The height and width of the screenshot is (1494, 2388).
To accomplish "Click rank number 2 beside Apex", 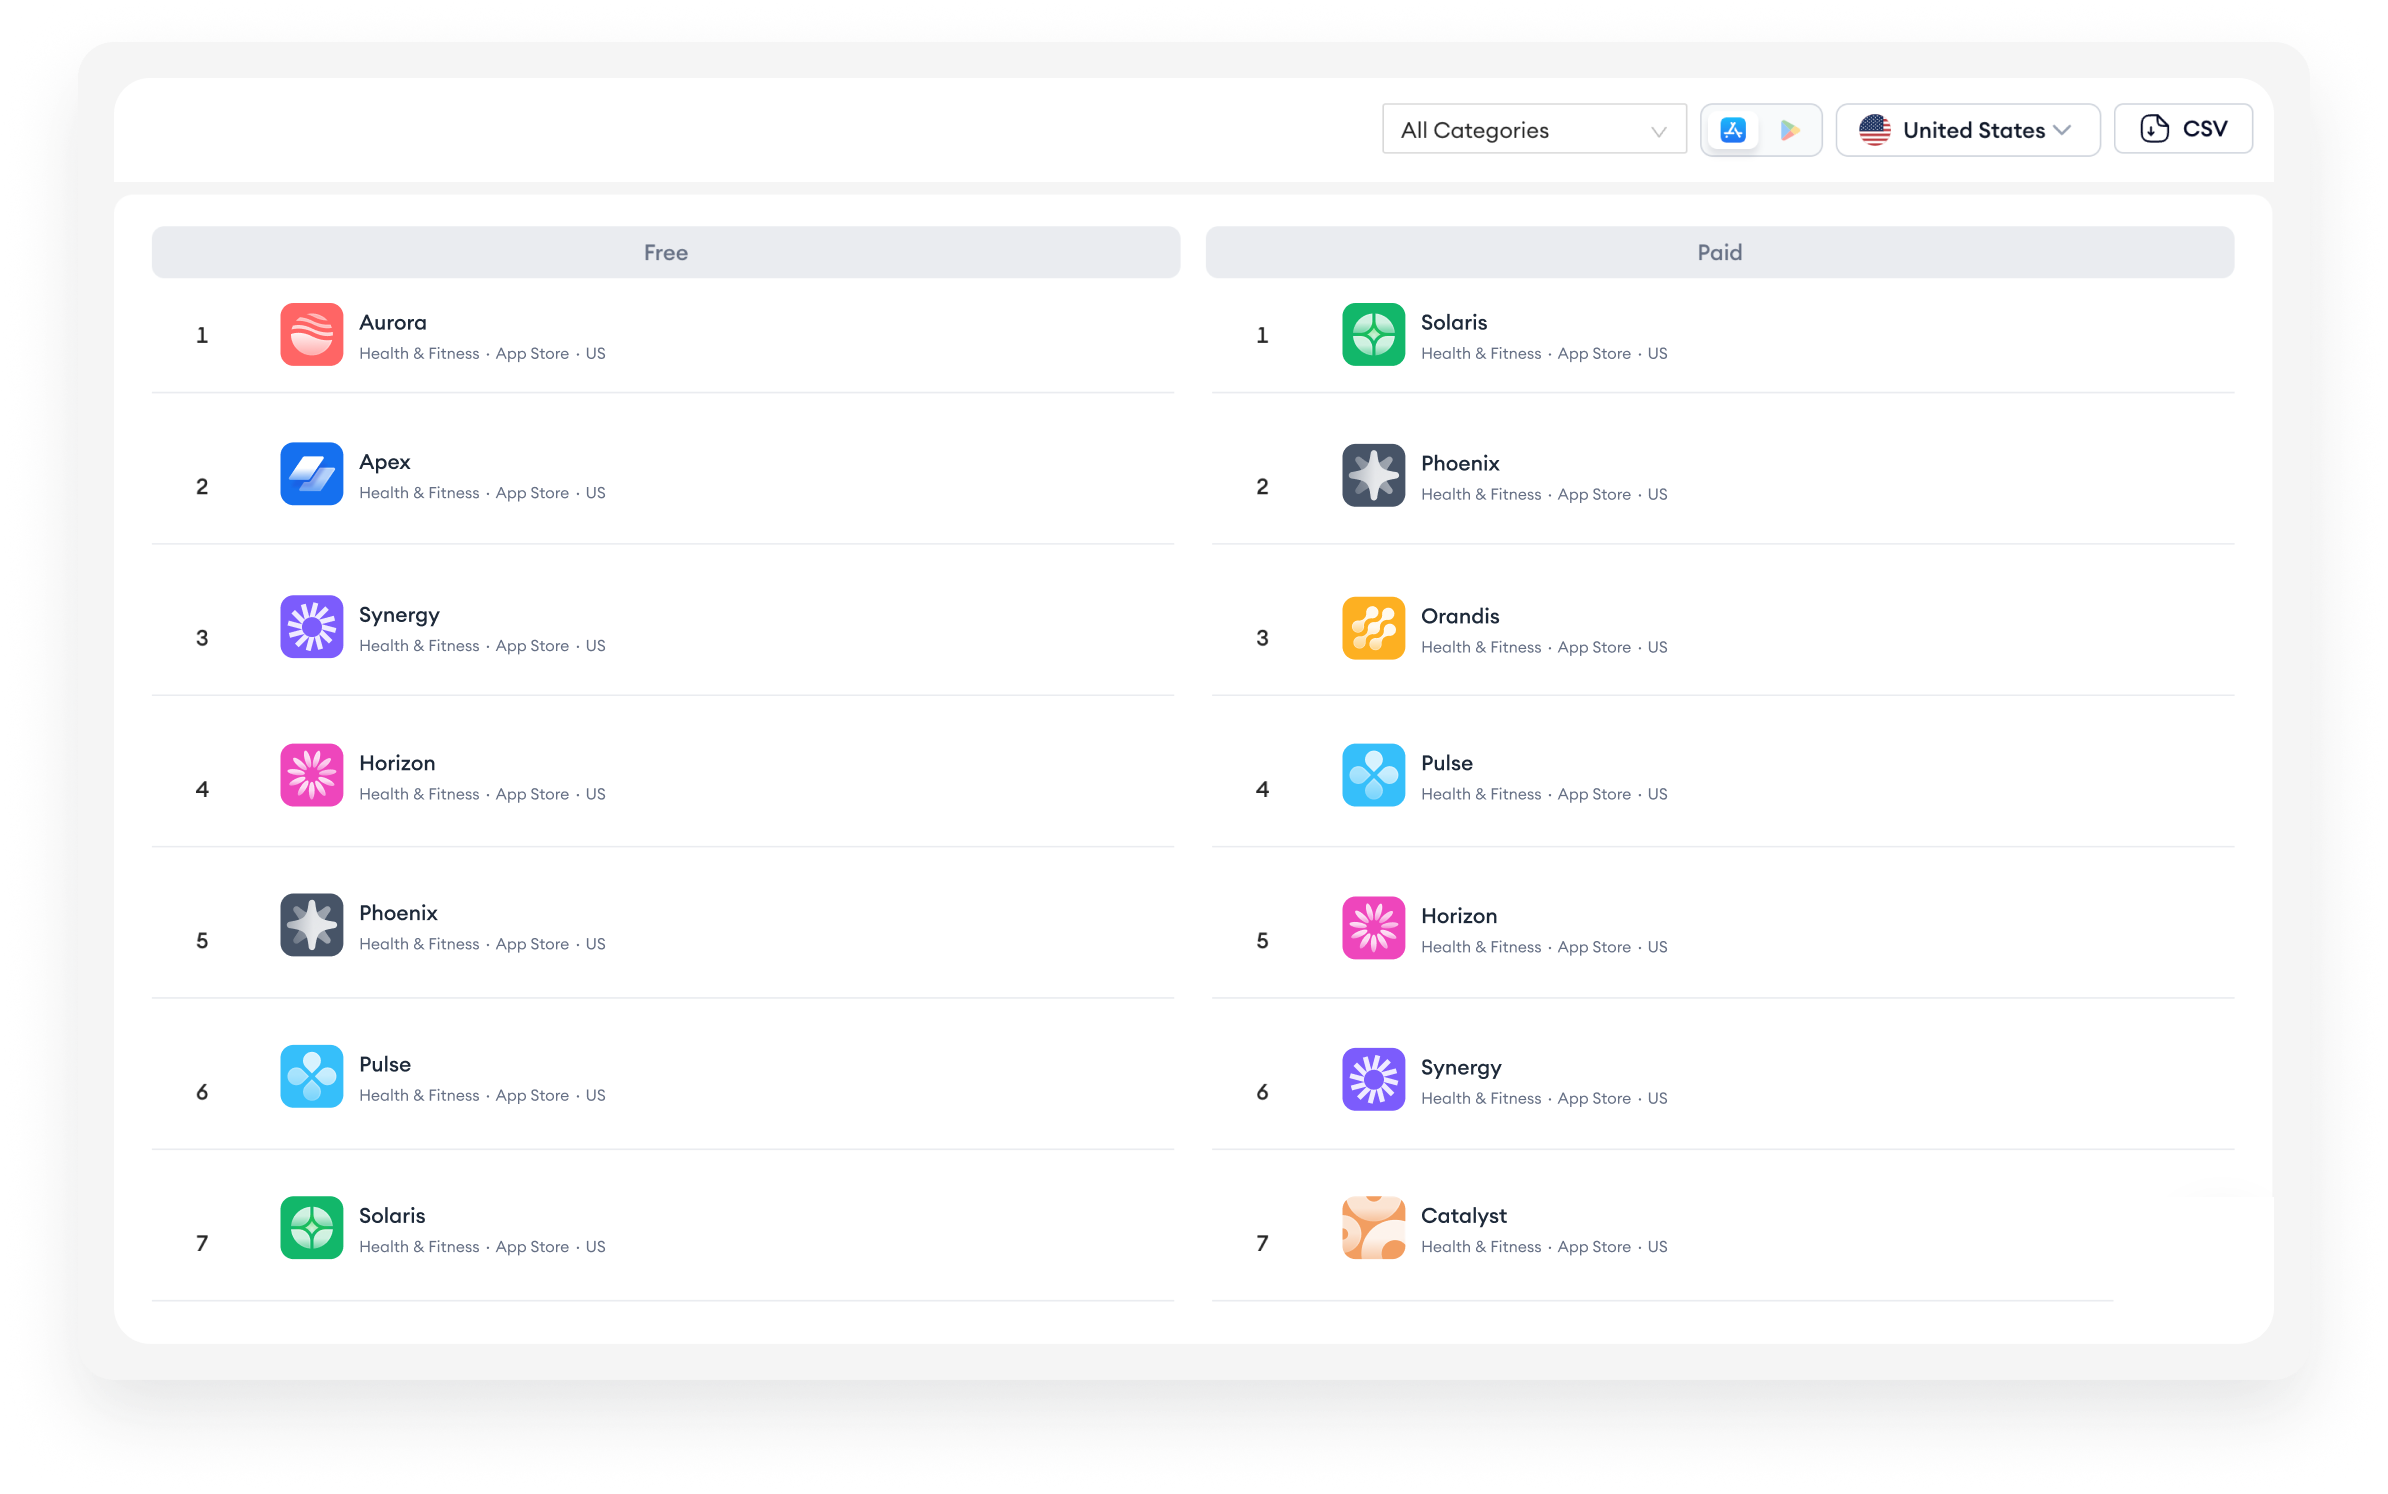I will [202, 486].
